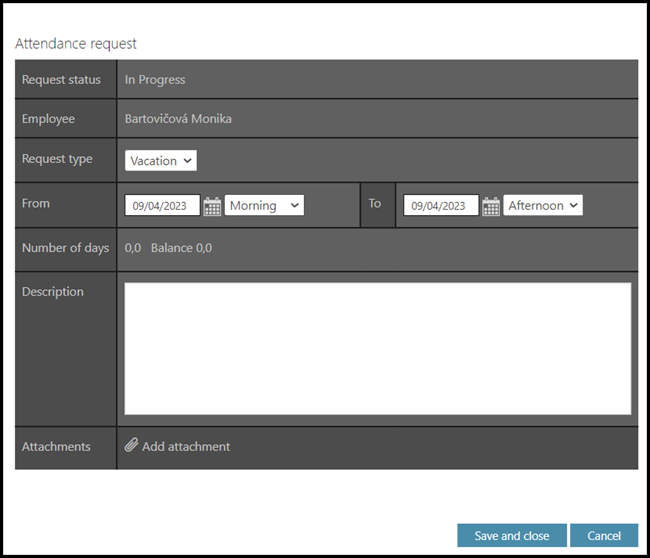
Task: Click the Attendance request heading
Action: [x=76, y=44]
